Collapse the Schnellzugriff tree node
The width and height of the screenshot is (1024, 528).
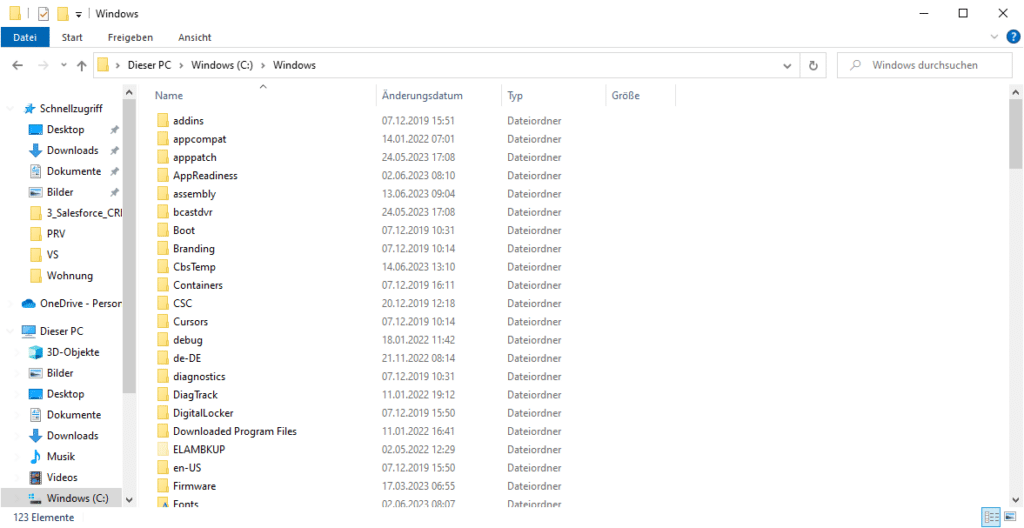pos(10,108)
